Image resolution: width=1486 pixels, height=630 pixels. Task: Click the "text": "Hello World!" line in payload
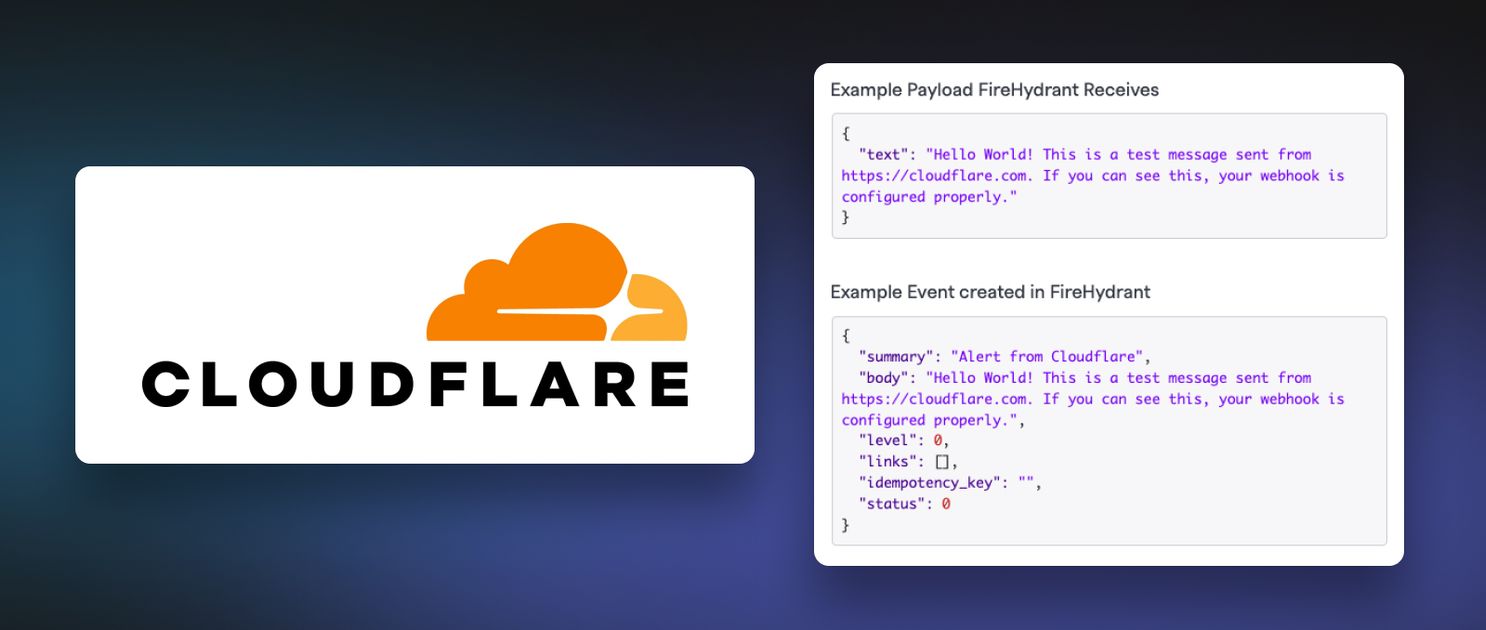coord(1084,154)
